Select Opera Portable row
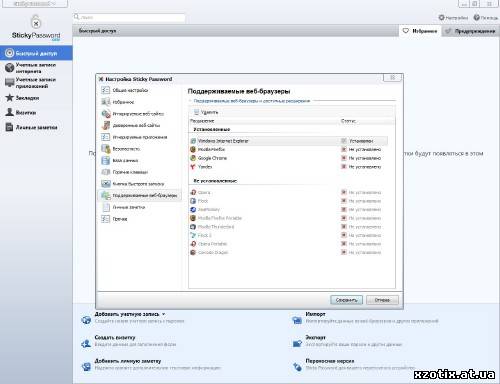The width and height of the screenshot is (500, 384). point(289,244)
